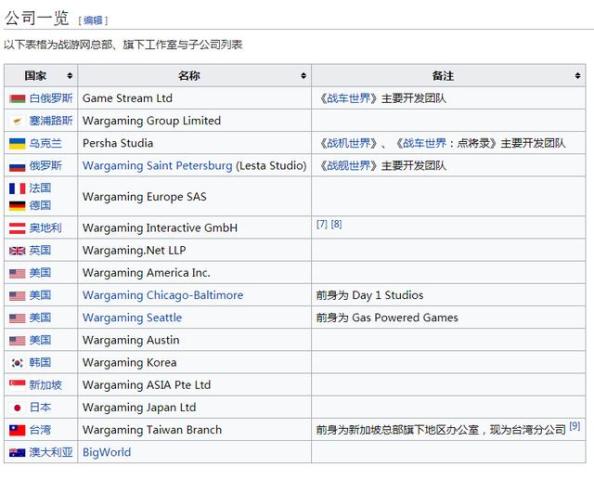The height and width of the screenshot is (480, 594).
Task: Click the Japan flag icon
Action: coord(17,408)
